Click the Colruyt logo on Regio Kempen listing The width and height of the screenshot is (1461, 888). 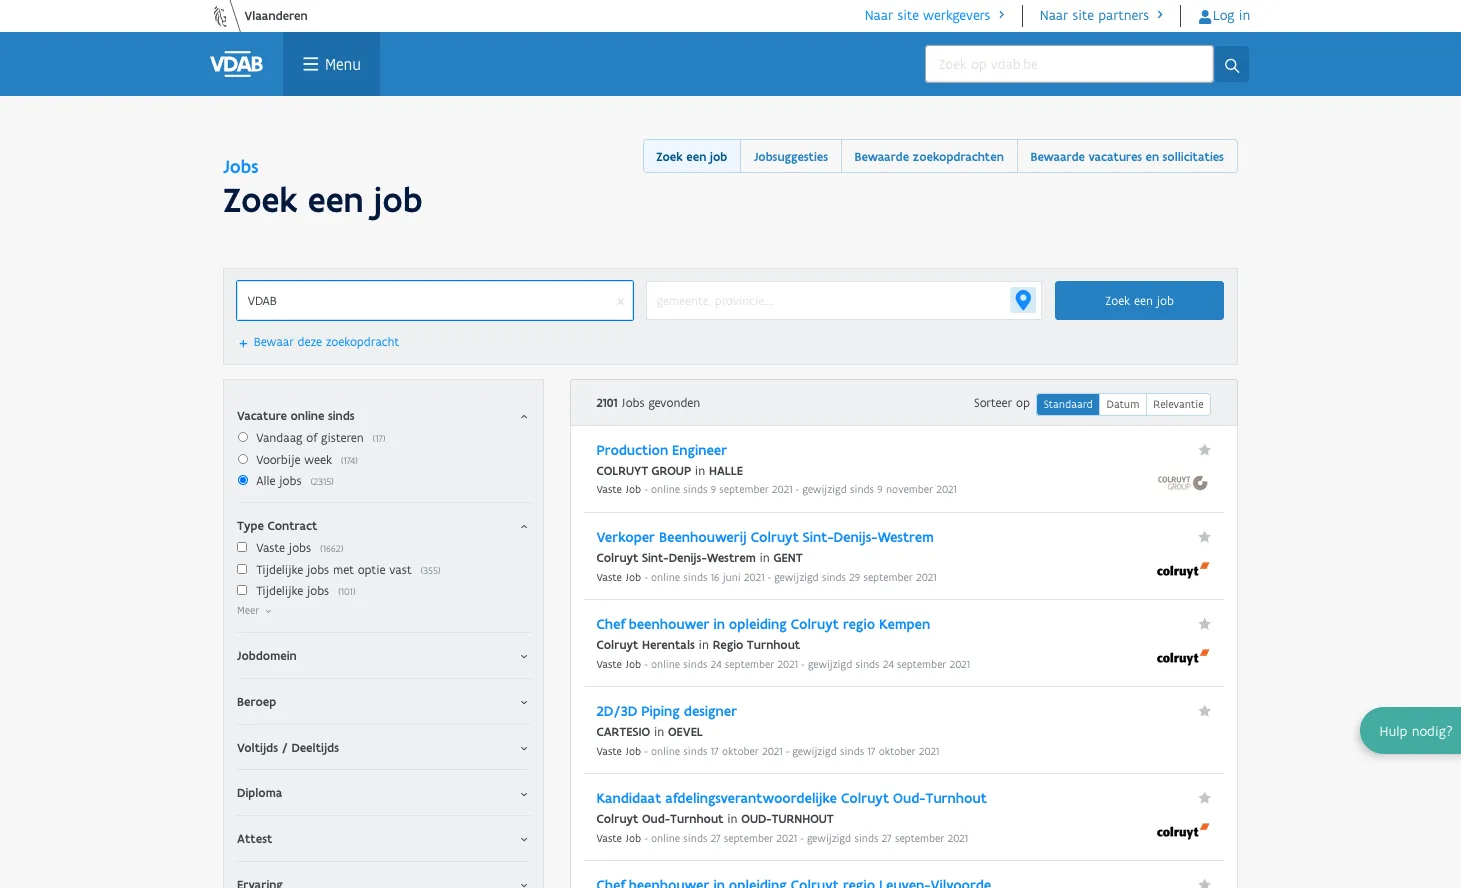pos(1183,657)
